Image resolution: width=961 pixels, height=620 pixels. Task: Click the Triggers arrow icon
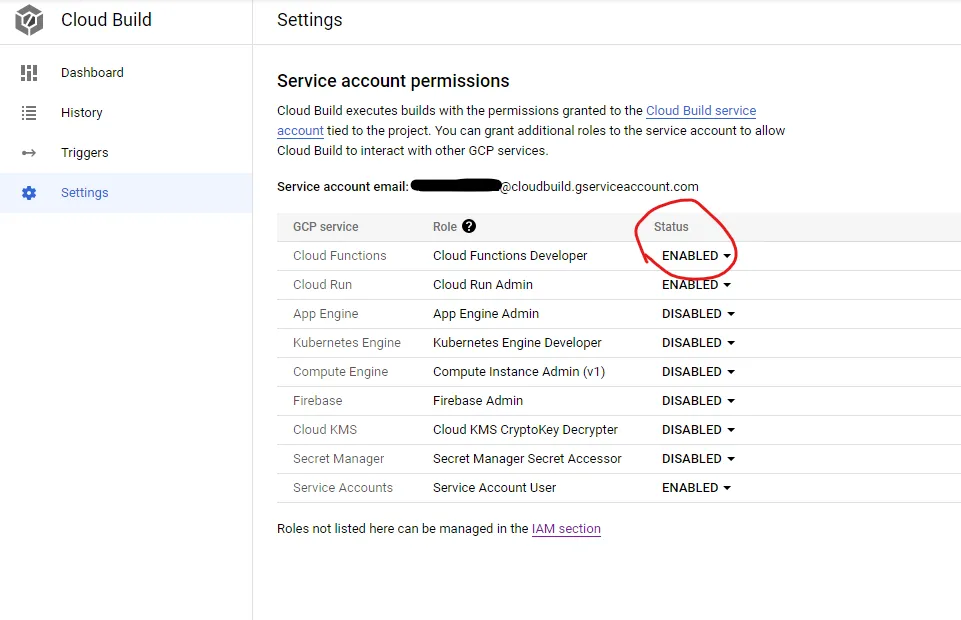pyautogui.click(x=29, y=153)
